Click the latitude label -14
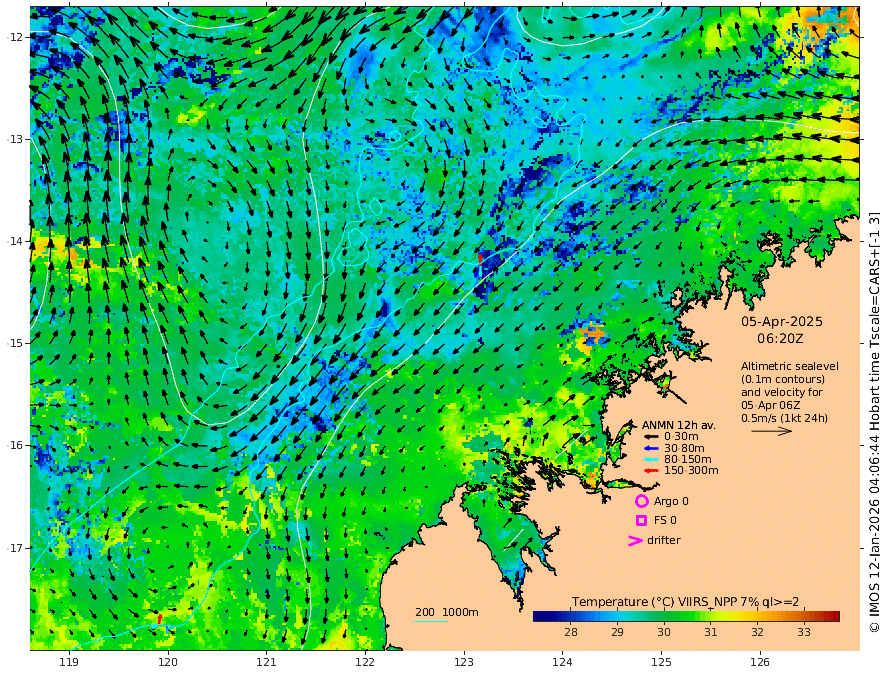This screenshot has height=680, width=880. point(15,241)
